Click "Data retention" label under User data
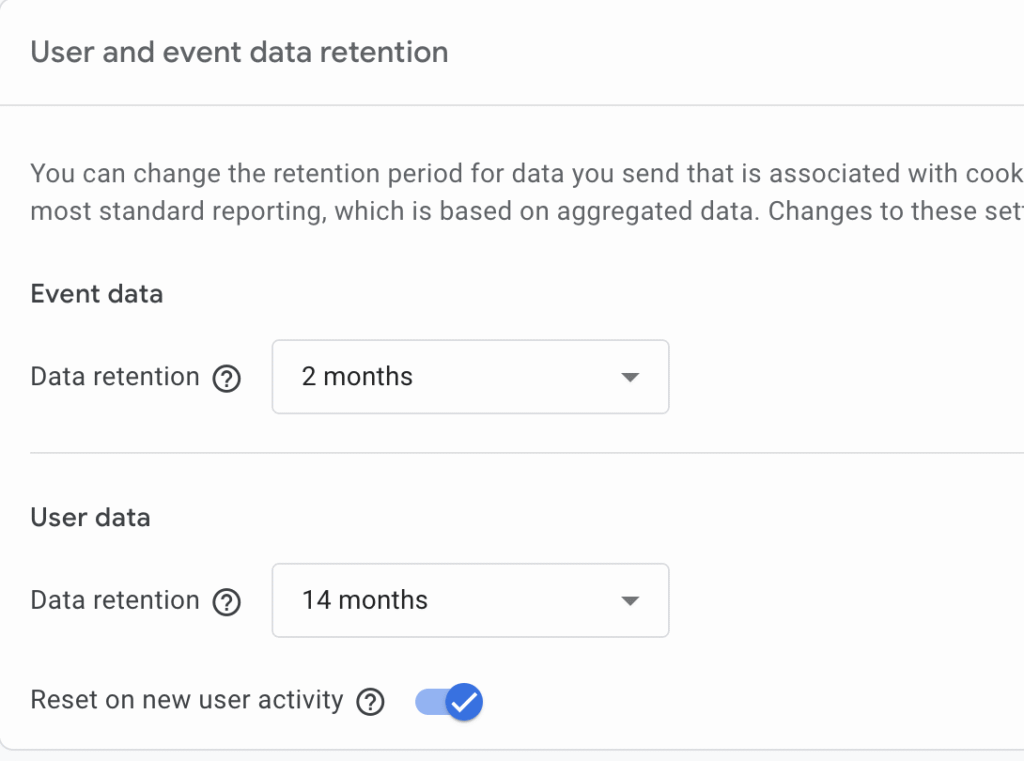 coord(115,601)
